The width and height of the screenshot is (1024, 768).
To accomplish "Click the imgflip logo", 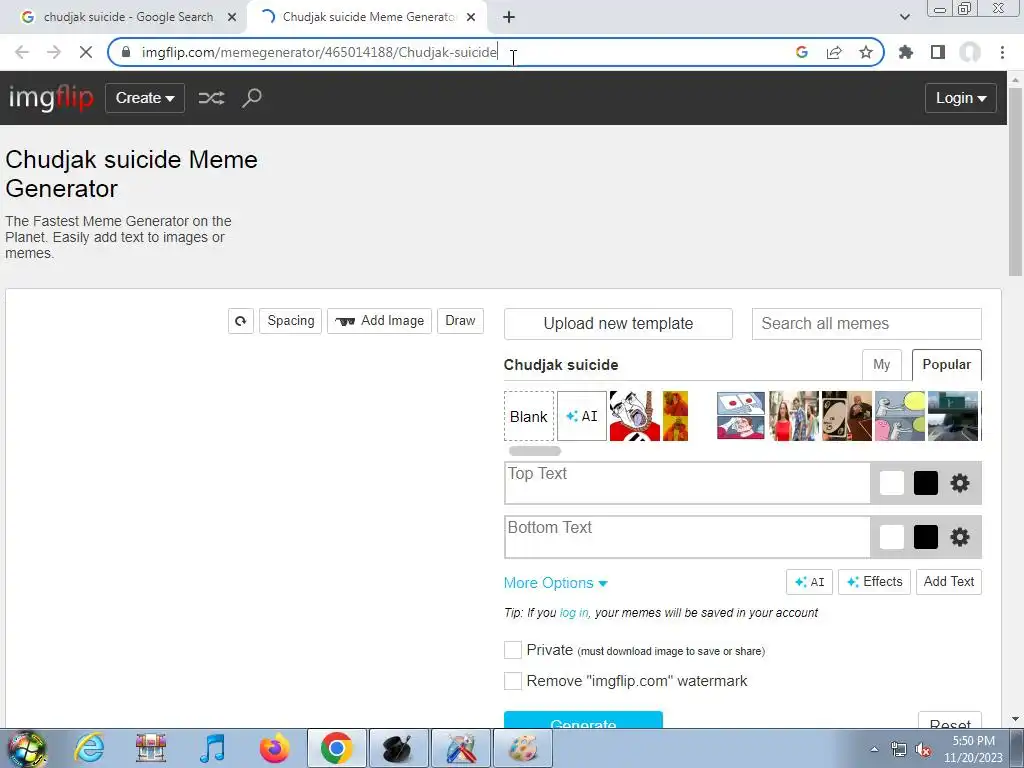I will click(51, 98).
